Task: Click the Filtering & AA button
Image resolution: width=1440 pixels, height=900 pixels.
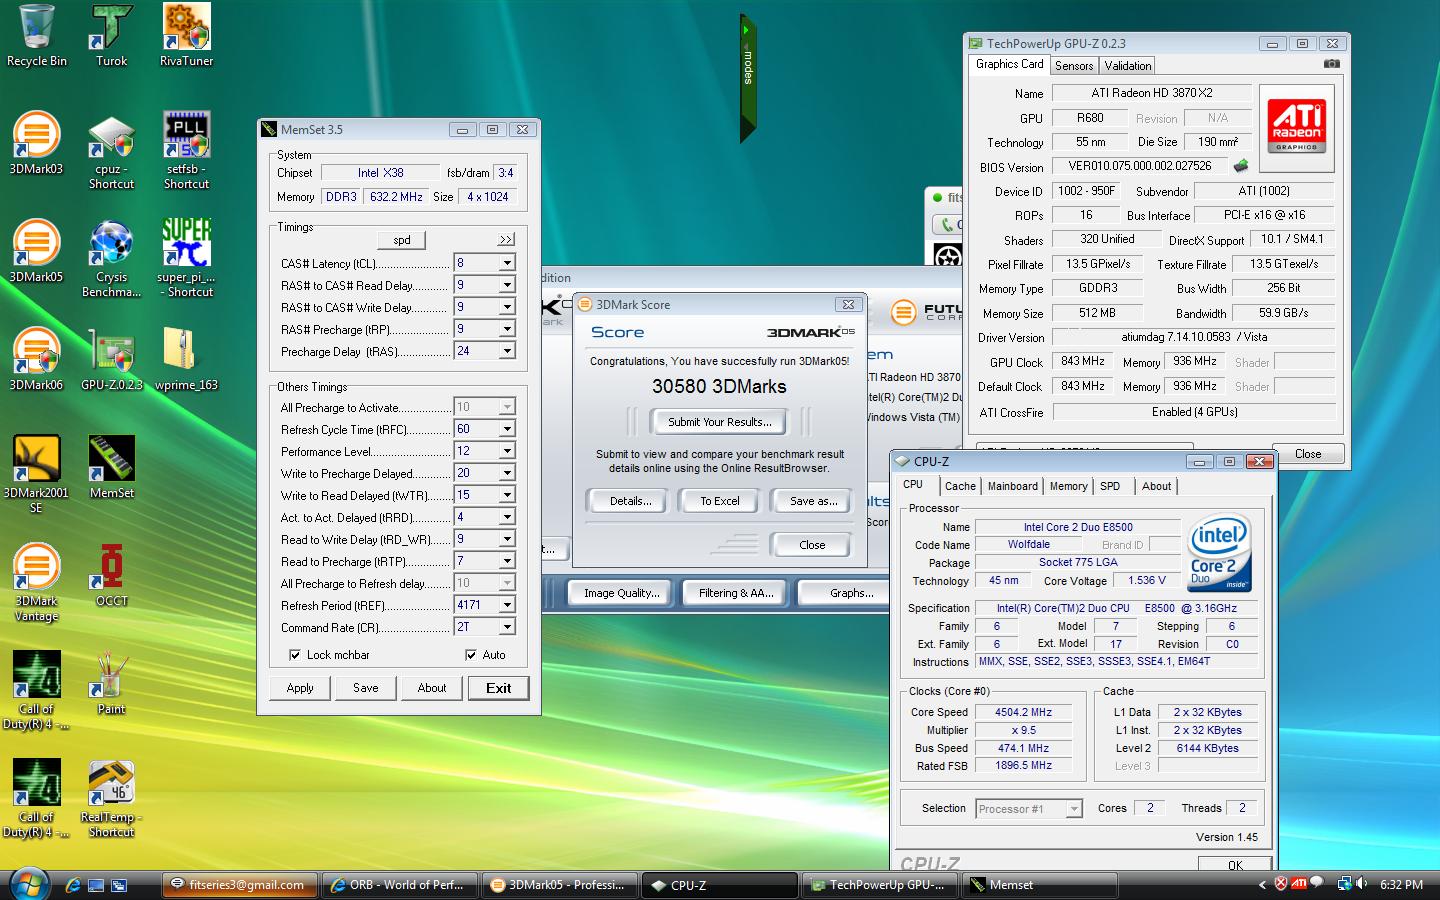Action: (736, 593)
